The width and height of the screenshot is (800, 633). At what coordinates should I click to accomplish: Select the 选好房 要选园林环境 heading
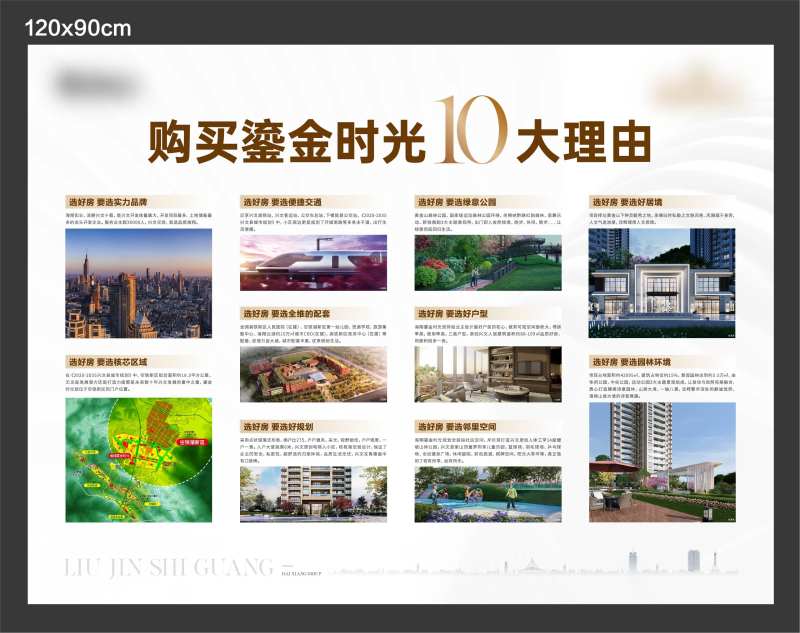626,361
